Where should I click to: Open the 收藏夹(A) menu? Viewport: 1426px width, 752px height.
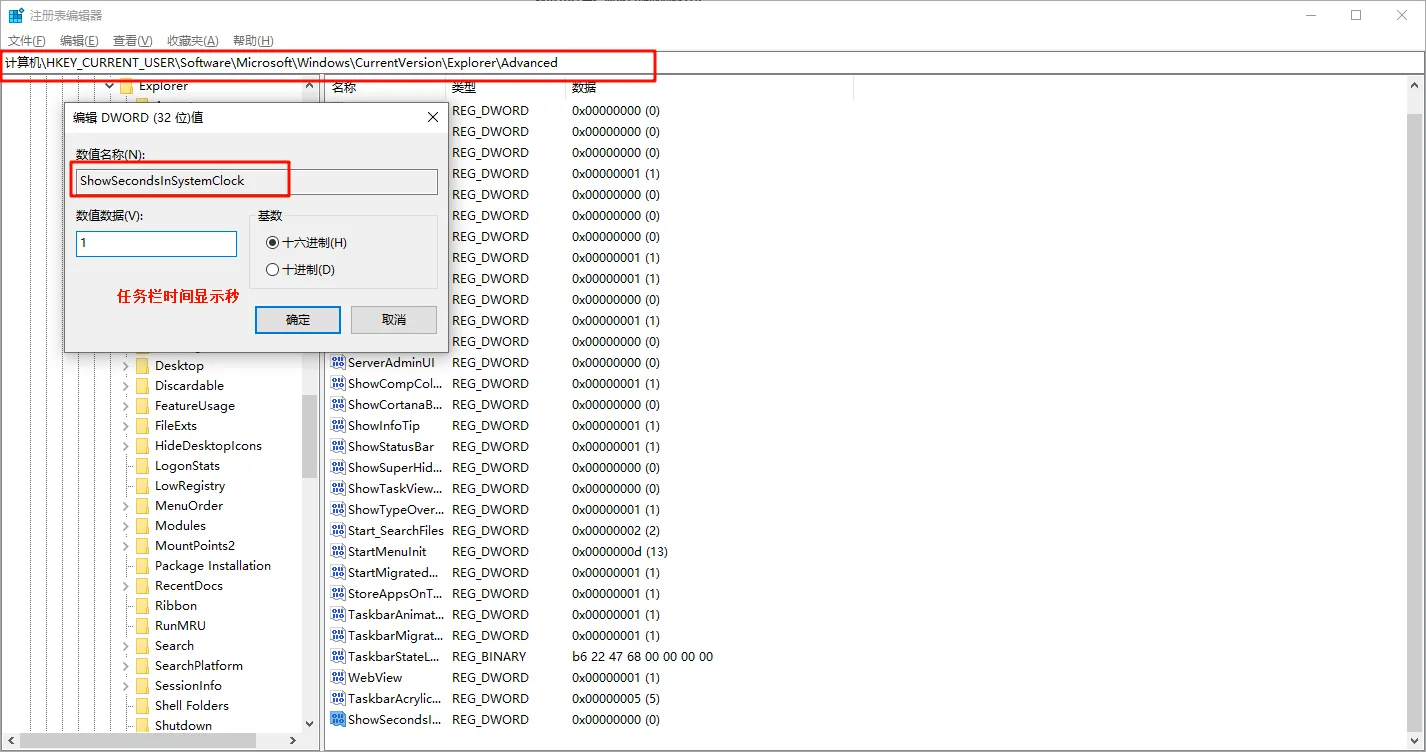click(192, 41)
